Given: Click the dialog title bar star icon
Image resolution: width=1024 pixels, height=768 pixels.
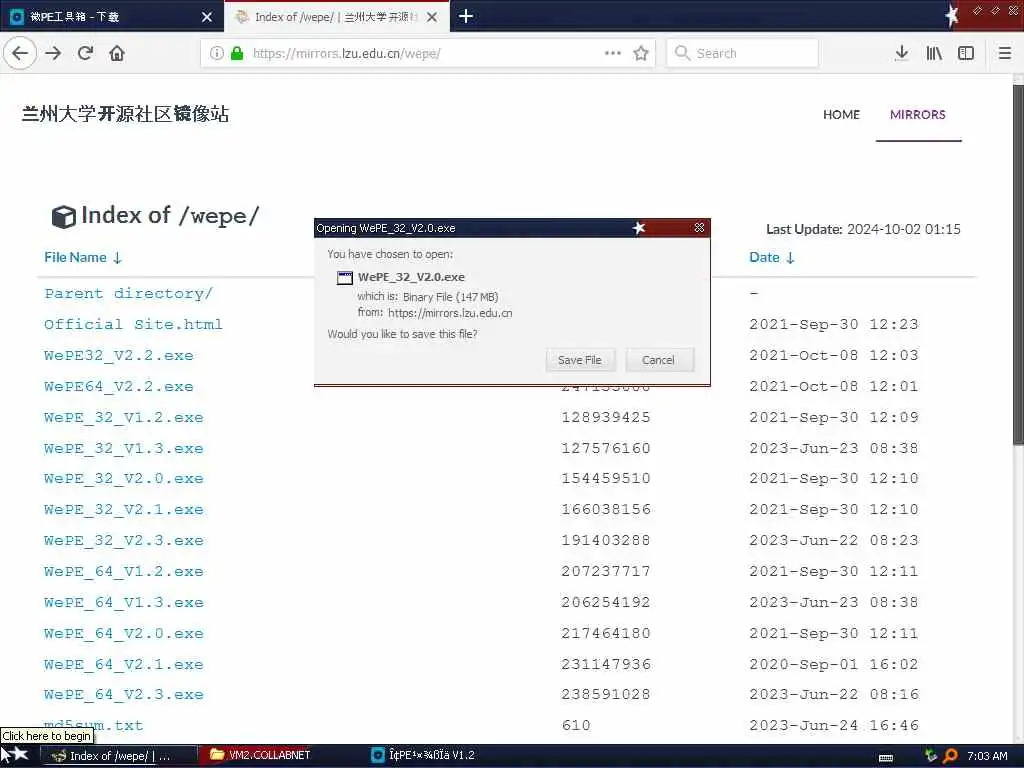Looking at the screenshot, I should click(x=639, y=227).
